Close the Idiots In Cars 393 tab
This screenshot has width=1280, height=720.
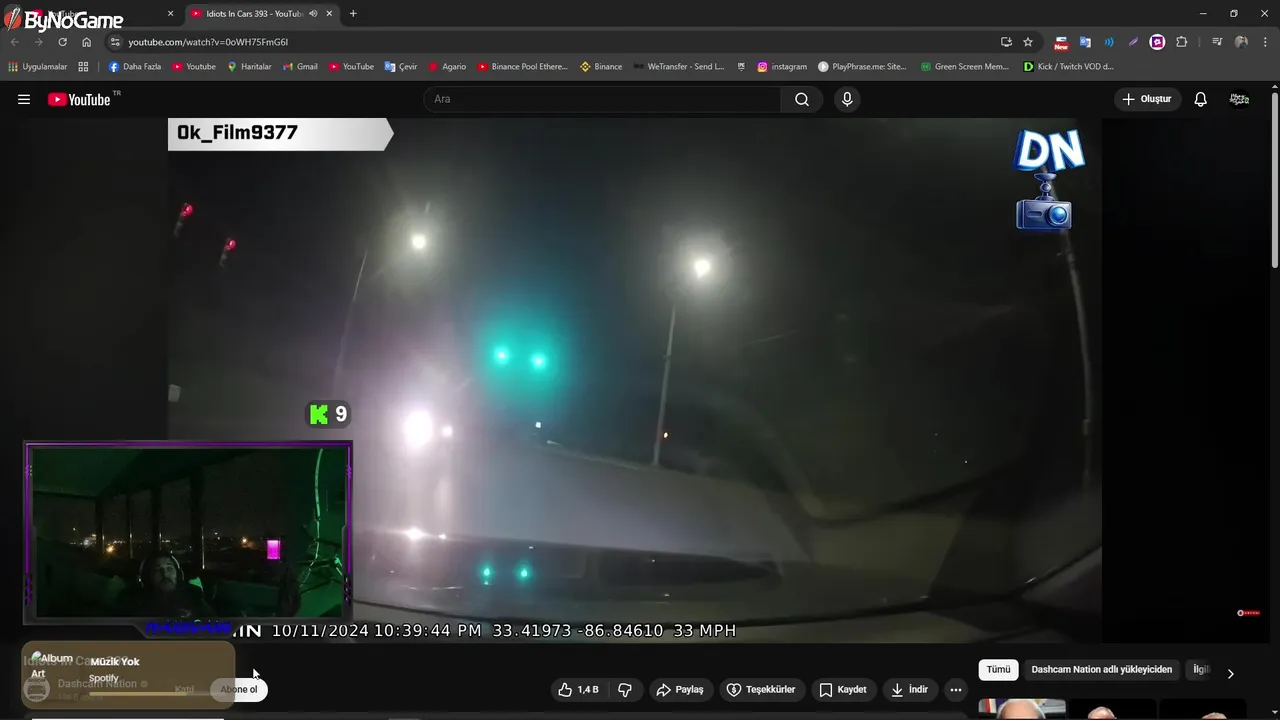coord(329,13)
